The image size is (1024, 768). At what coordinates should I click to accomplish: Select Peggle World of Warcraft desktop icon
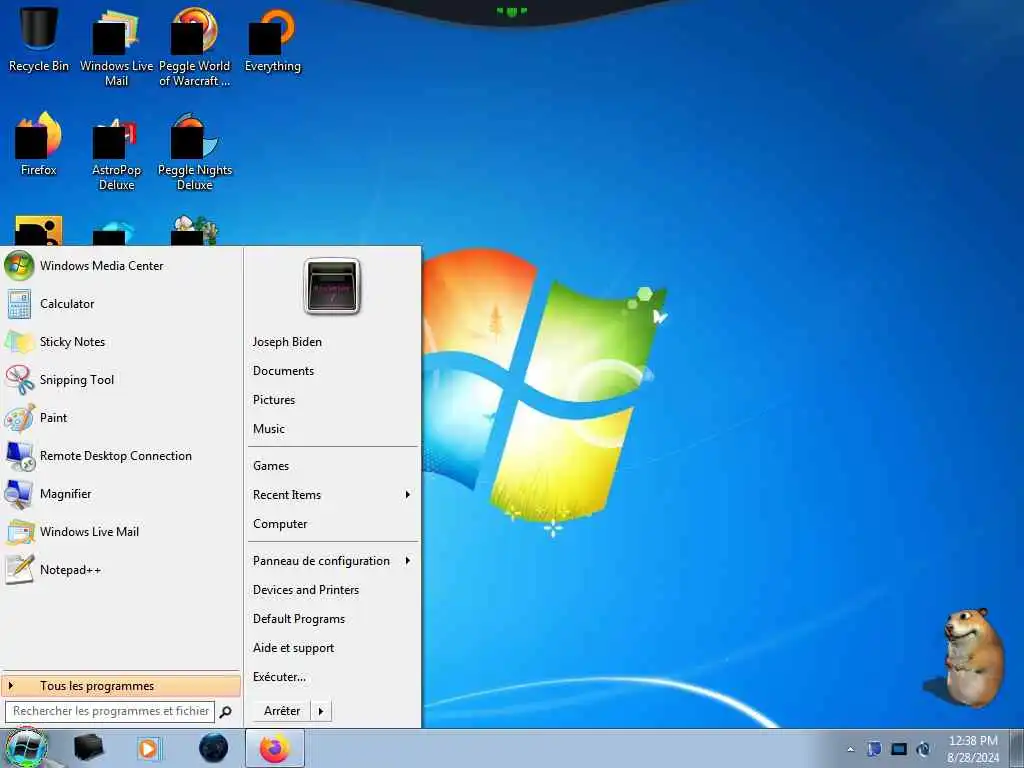coord(195,48)
